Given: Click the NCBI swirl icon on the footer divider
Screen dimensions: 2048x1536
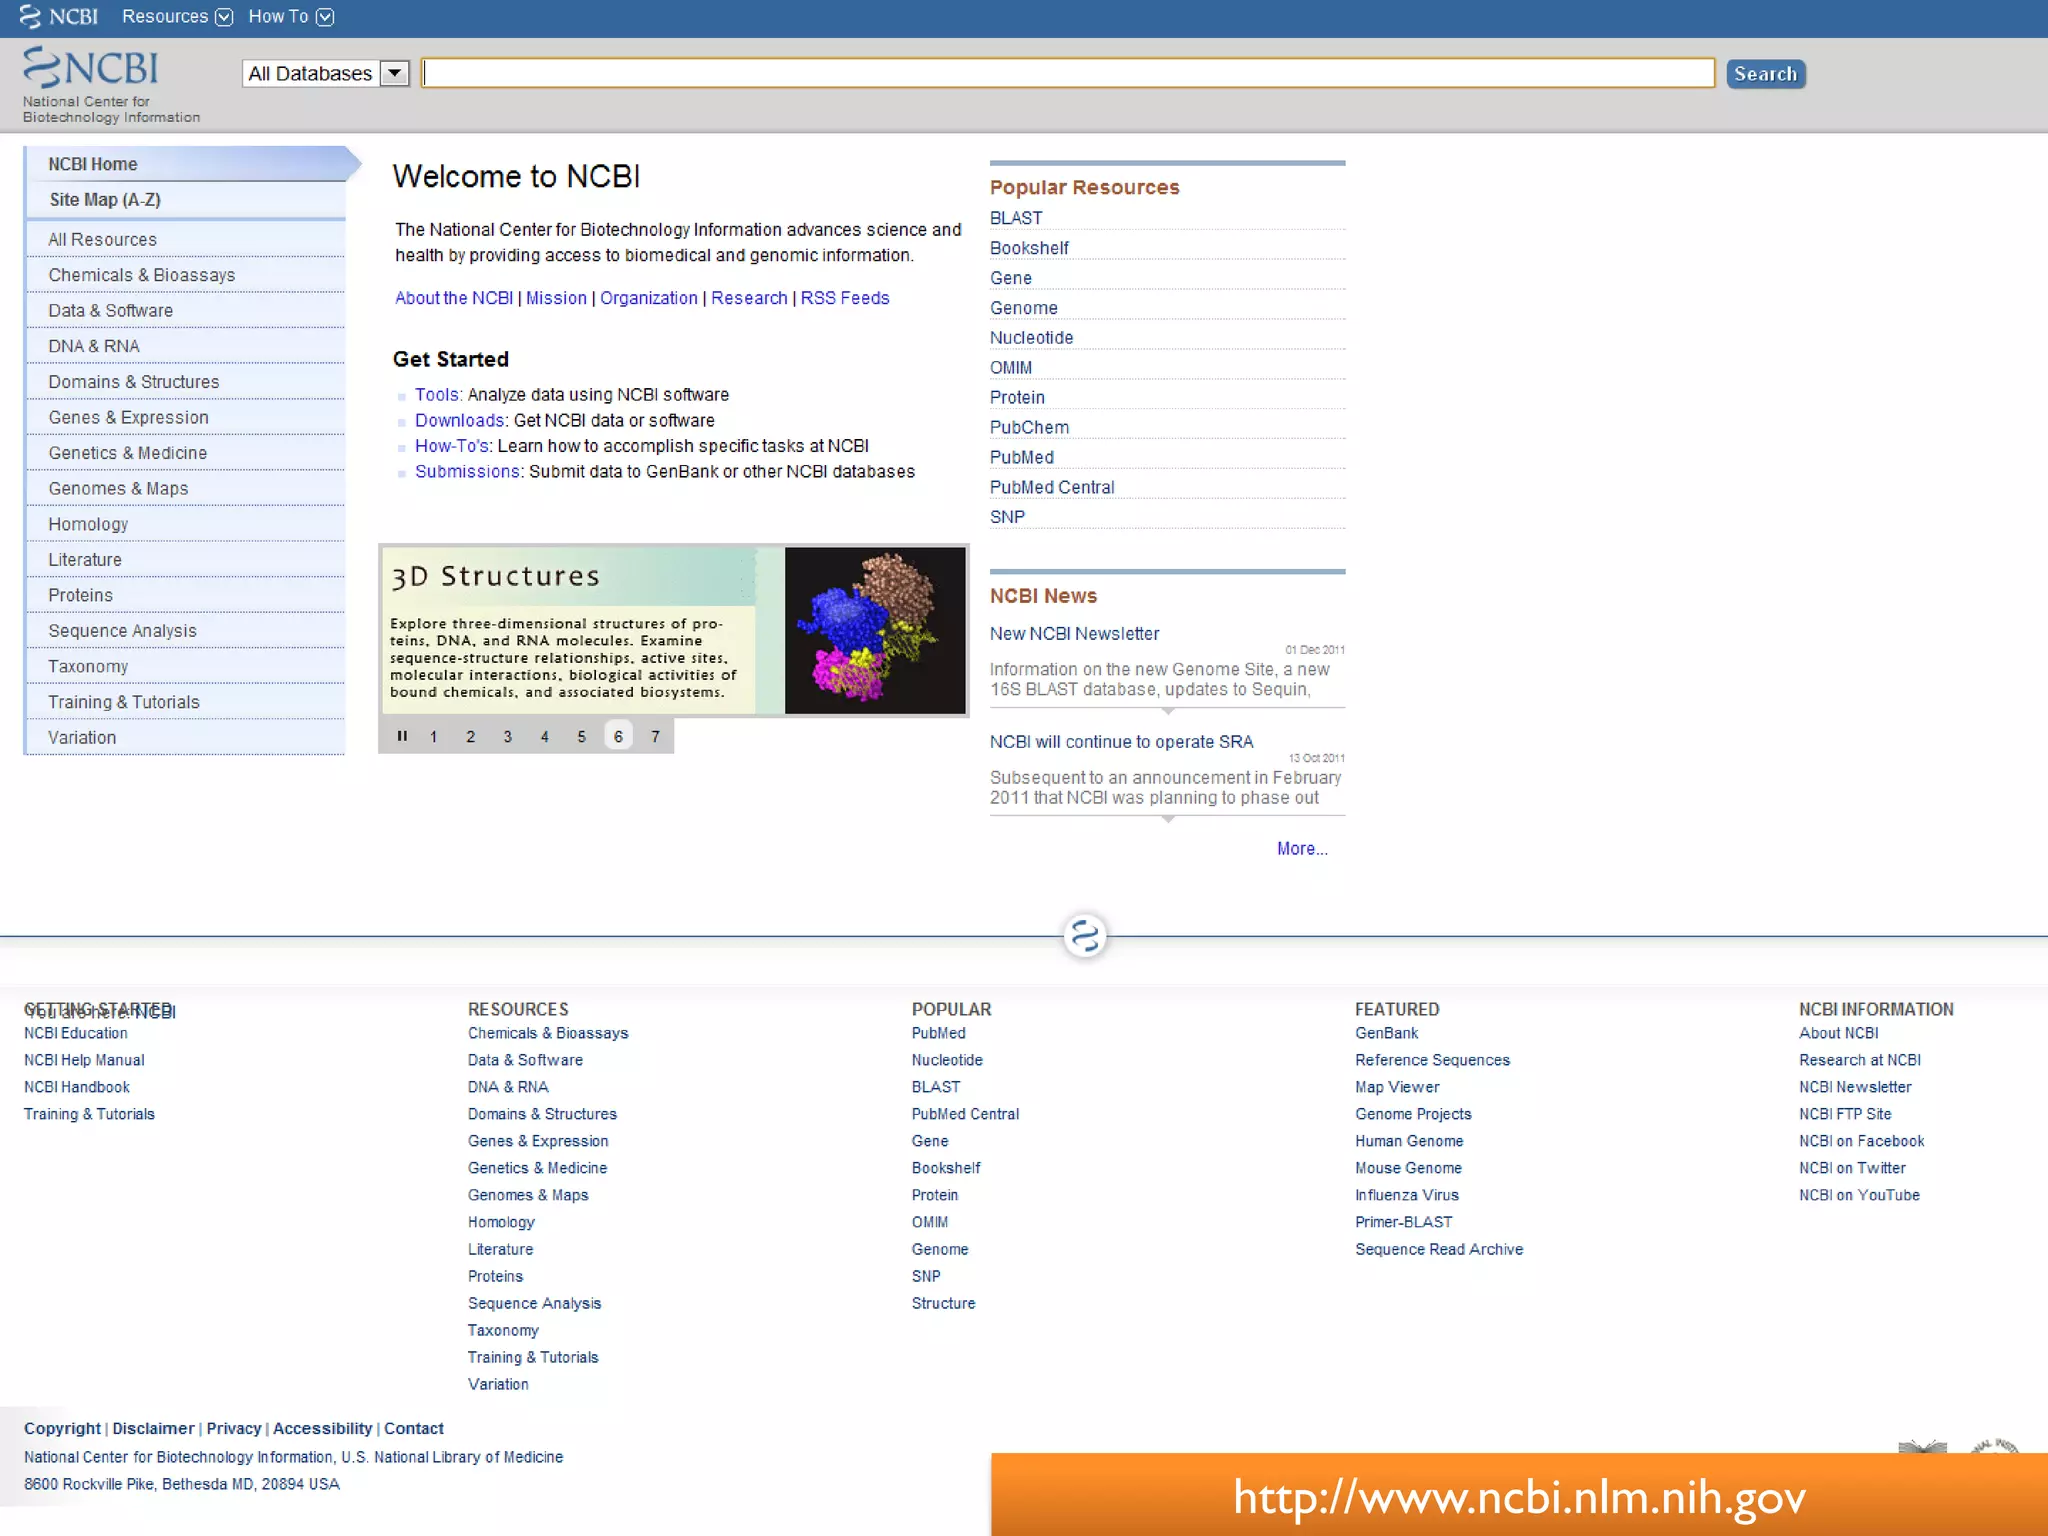Looking at the screenshot, I should (x=1085, y=936).
